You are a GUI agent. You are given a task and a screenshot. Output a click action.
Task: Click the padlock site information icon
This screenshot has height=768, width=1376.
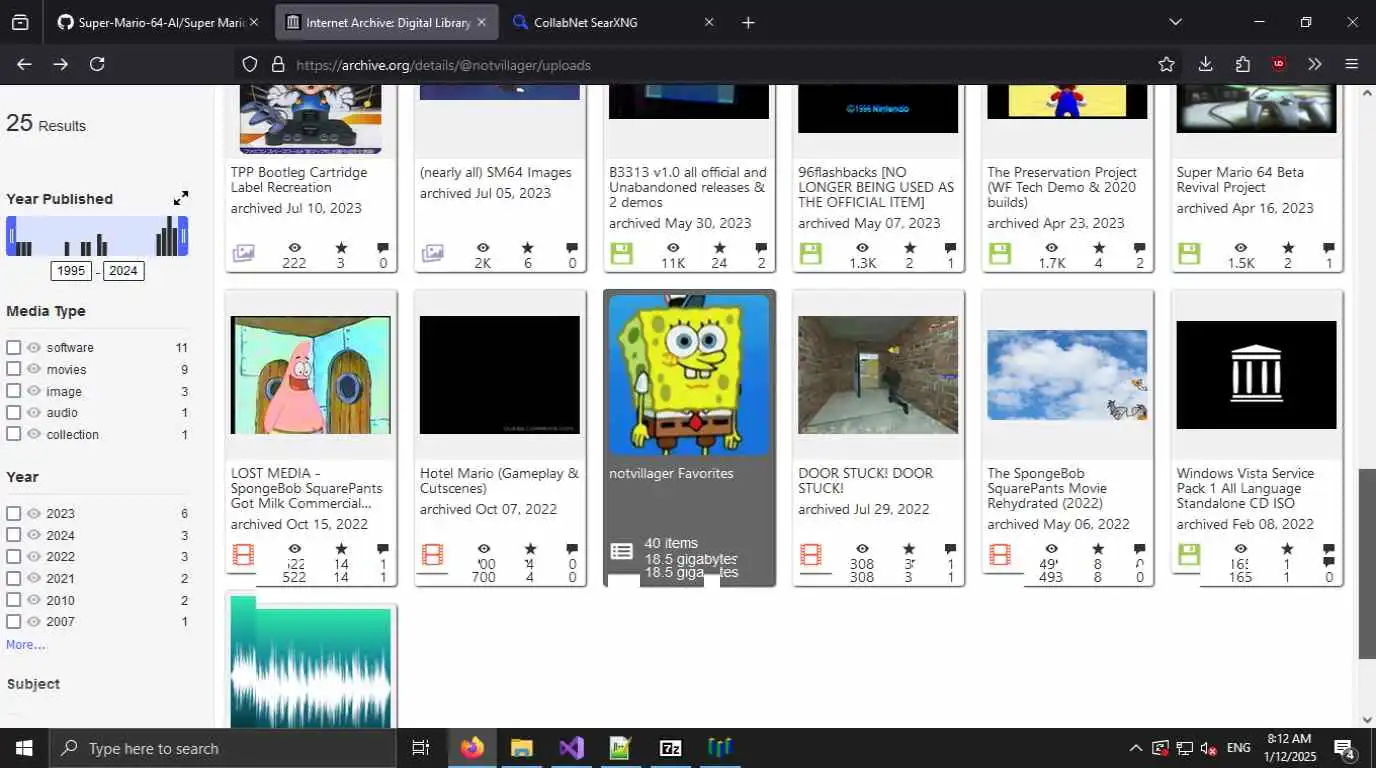coord(278,64)
